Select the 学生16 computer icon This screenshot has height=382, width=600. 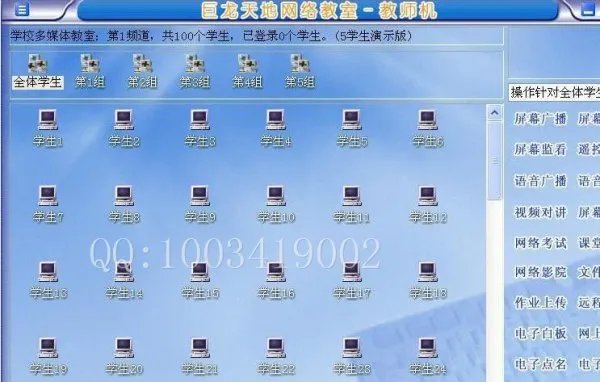pos(276,272)
